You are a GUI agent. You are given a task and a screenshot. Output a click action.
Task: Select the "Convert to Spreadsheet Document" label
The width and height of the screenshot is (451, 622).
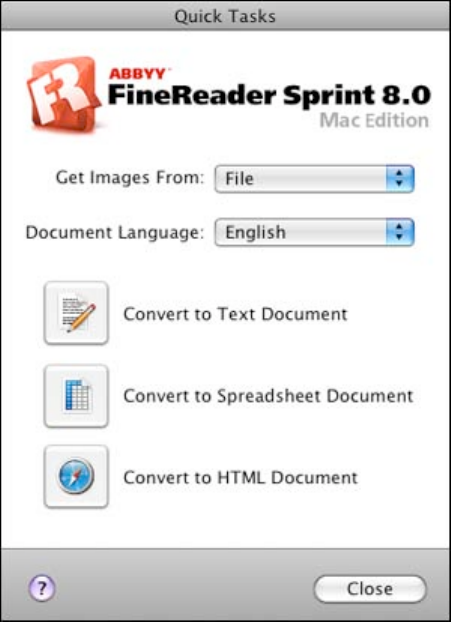(x=268, y=396)
